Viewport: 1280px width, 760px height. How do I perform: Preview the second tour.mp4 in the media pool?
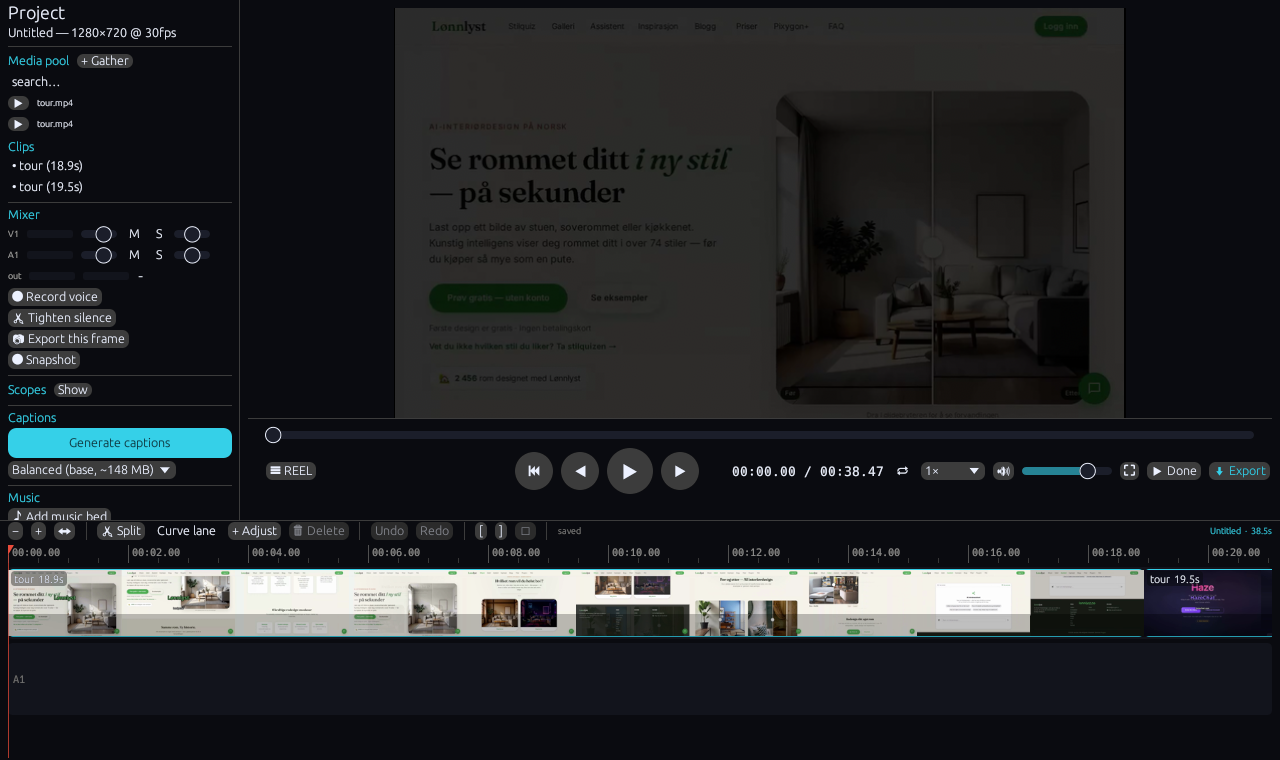click(18, 124)
